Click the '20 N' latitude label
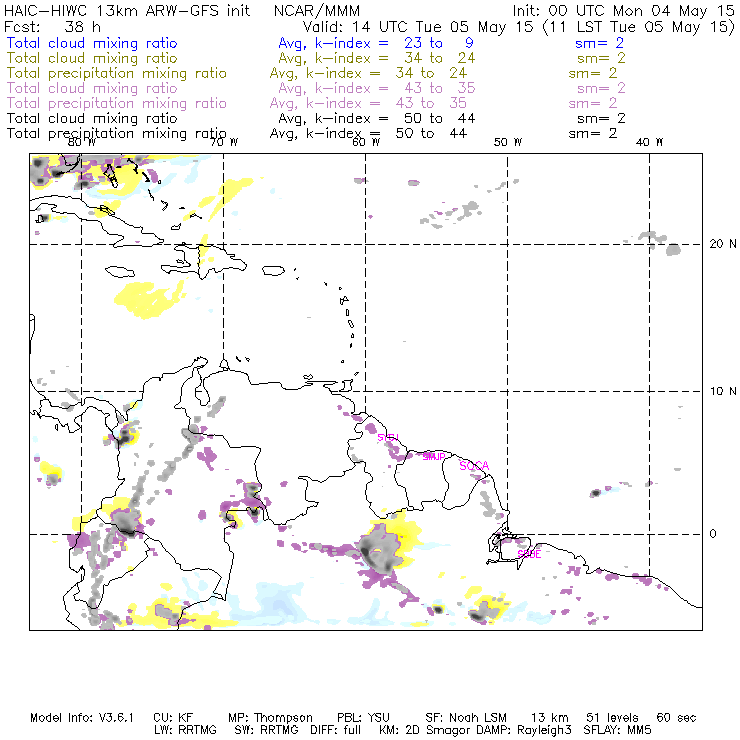Screen dimensions: 740x740 [723, 244]
